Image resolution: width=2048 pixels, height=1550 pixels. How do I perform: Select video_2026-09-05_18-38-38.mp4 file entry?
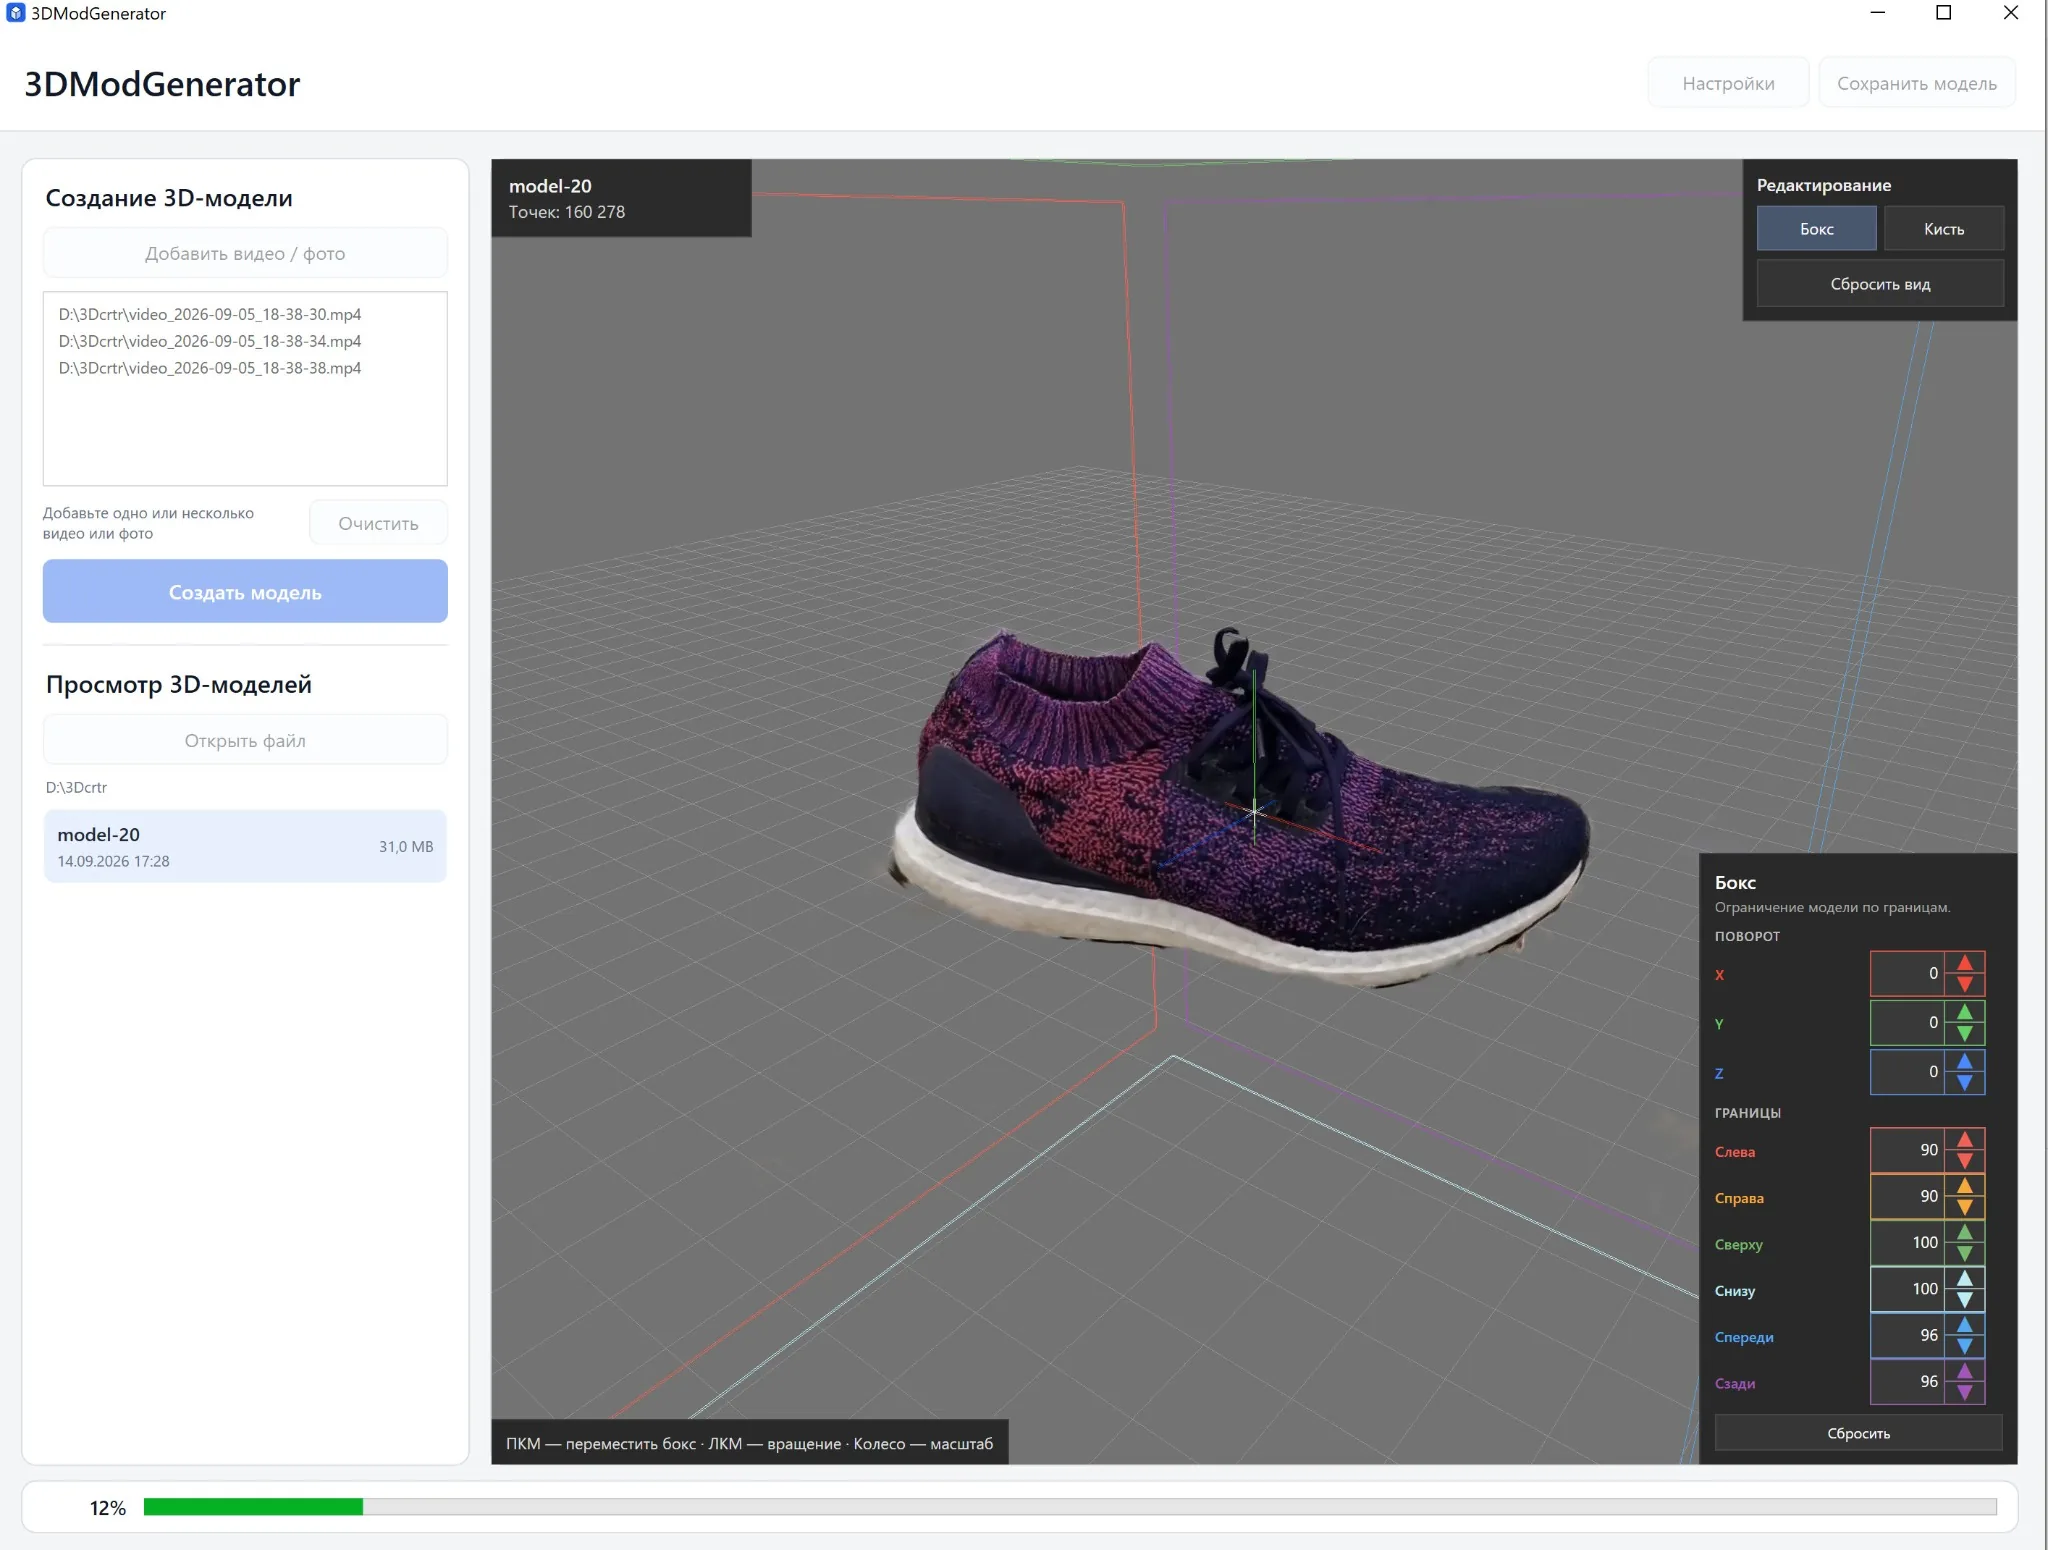pos(210,368)
